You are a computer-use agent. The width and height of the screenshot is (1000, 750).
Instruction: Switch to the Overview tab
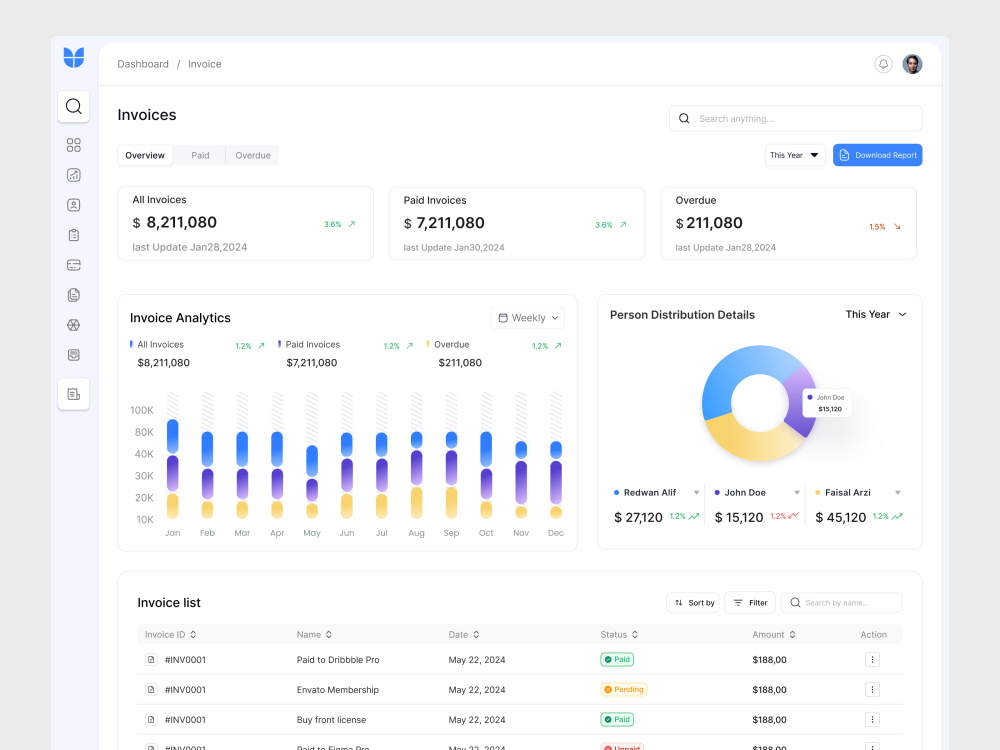coord(145,155)
